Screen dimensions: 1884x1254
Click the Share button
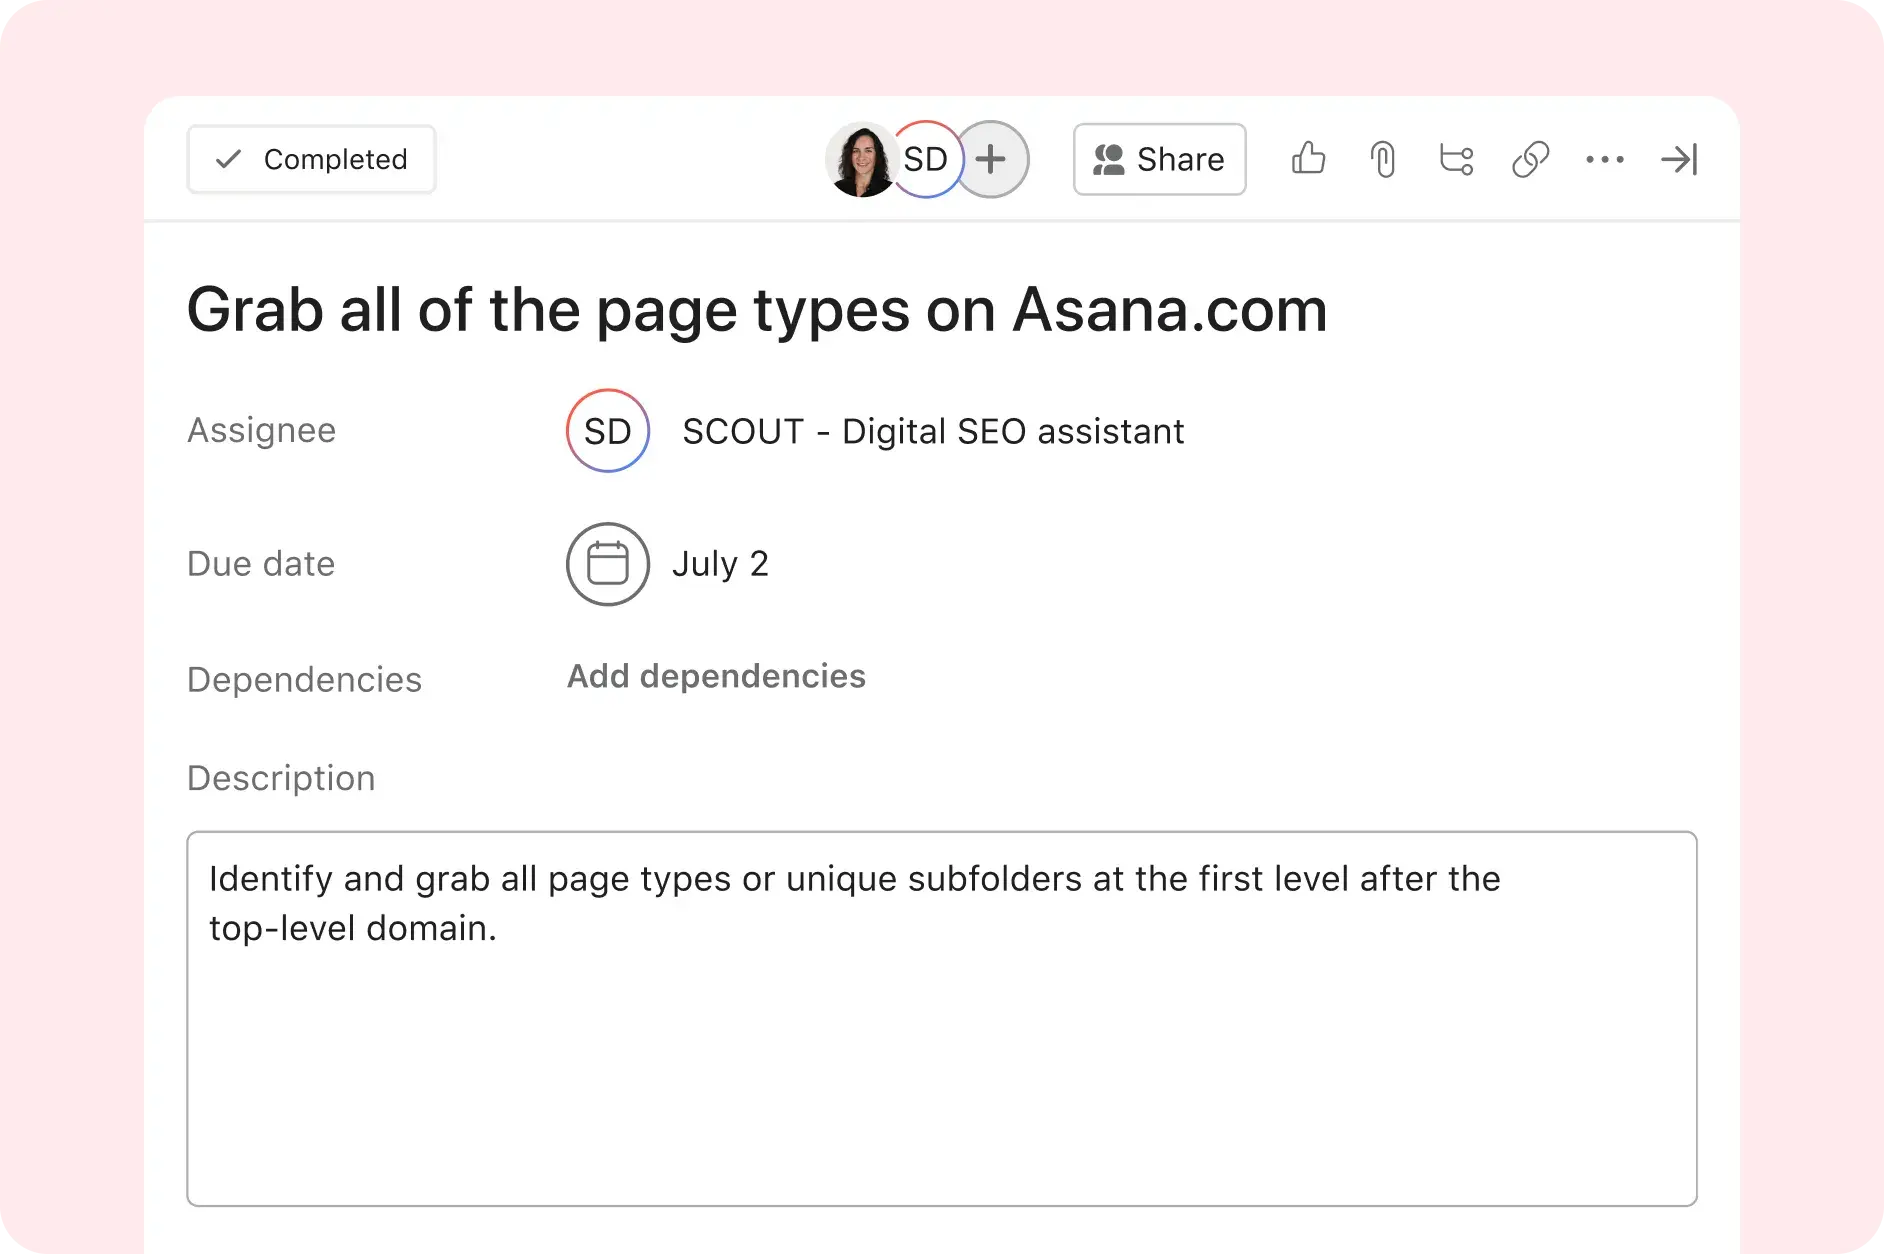[1159, 159]
